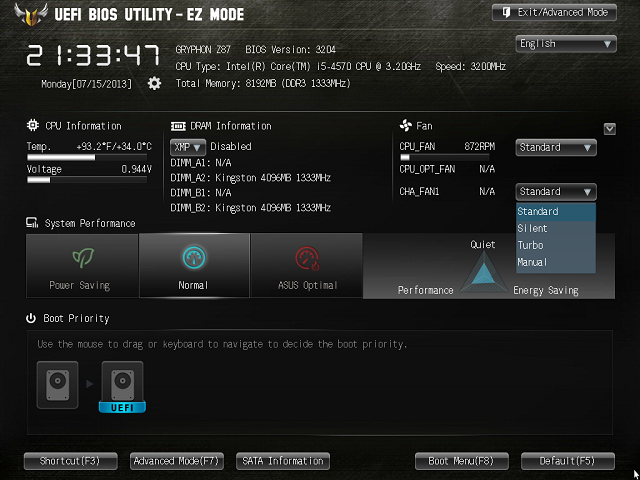The width and height of the screenshot is (640, 480).
Task: Choose Manual in the fan profile list
Action: click(556, 262)
